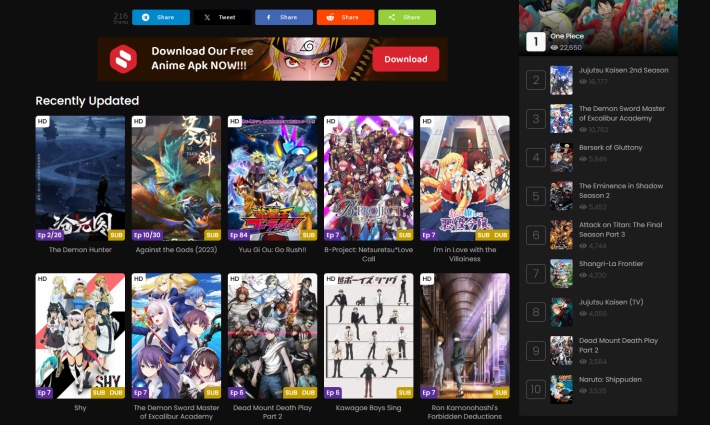Open Kawagoe Boys Sing poster
710x425 pixels.
tap(369, 336)
